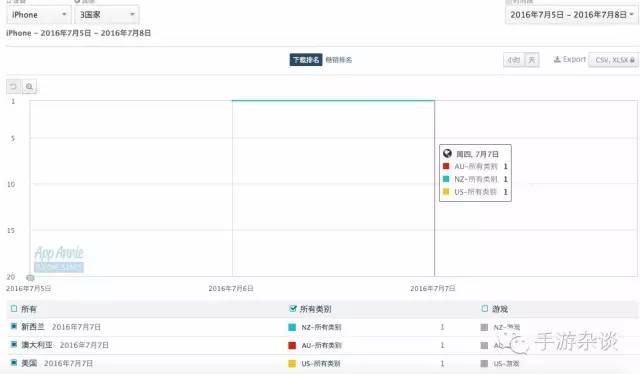Click the teal rank line at top of chart
The height and width of the screenshot is (374, 640).
(x=333, y=100)
